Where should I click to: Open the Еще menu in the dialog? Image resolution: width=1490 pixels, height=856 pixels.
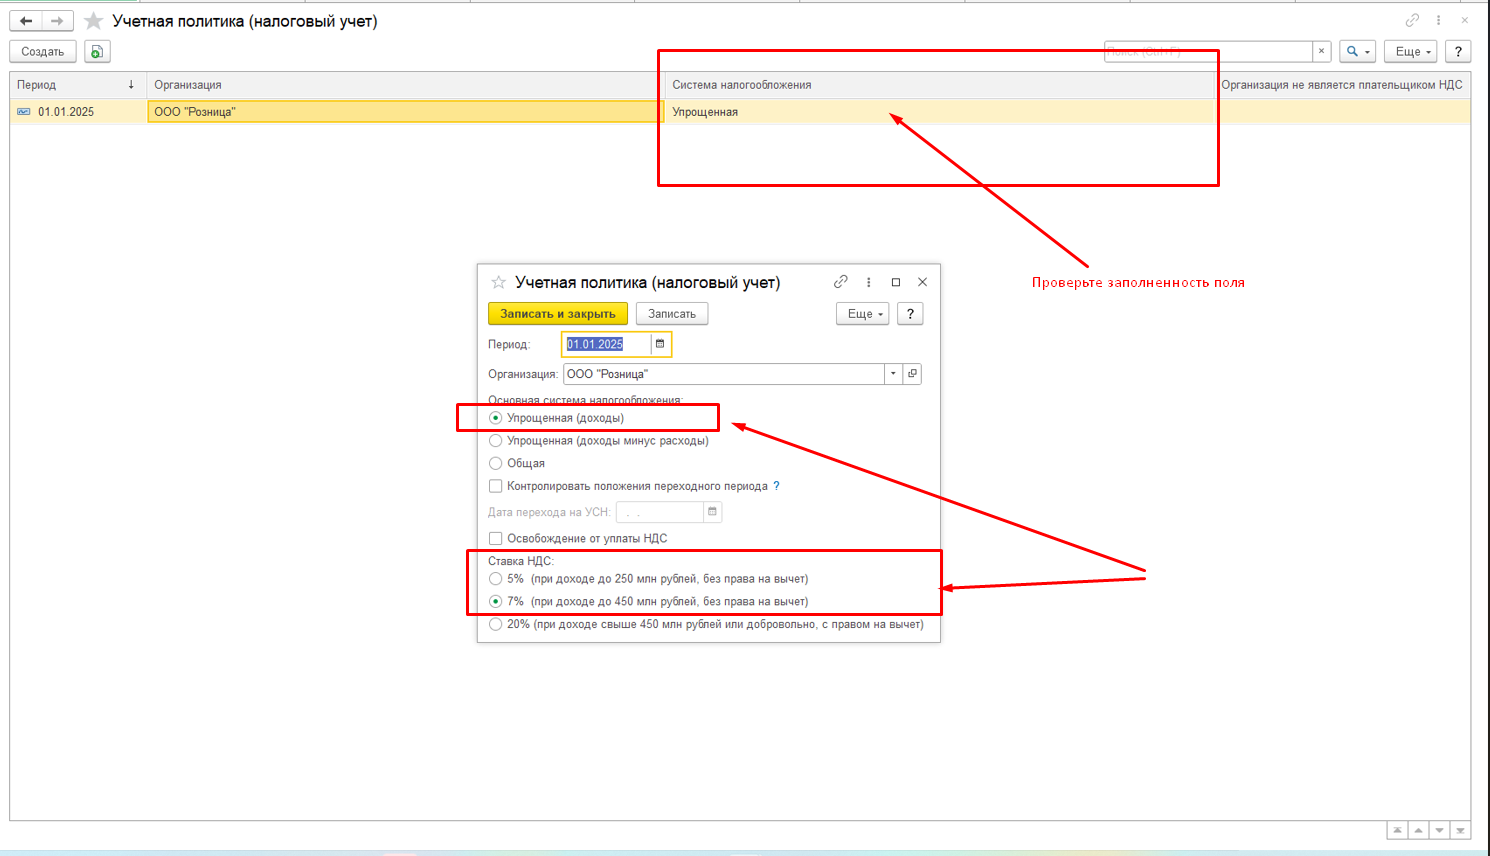(863, 314)
